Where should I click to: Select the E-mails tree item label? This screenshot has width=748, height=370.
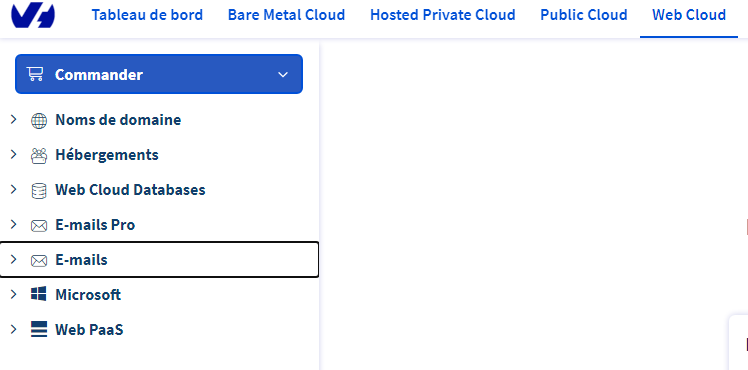[x=82, y=260]
